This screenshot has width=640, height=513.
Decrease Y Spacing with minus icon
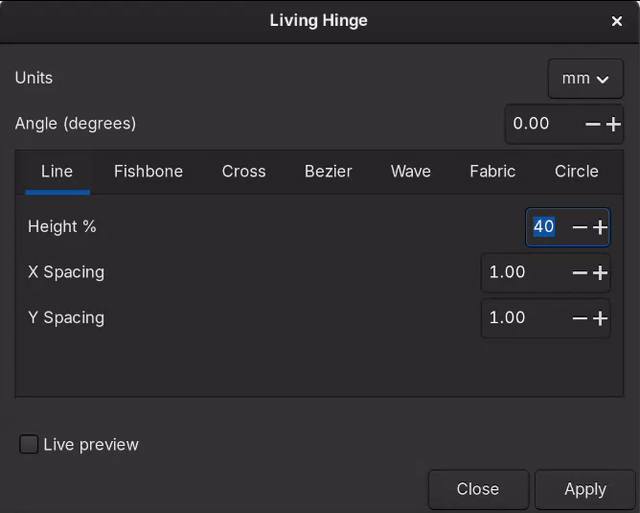pyautogui.click(x=580, y=319)
